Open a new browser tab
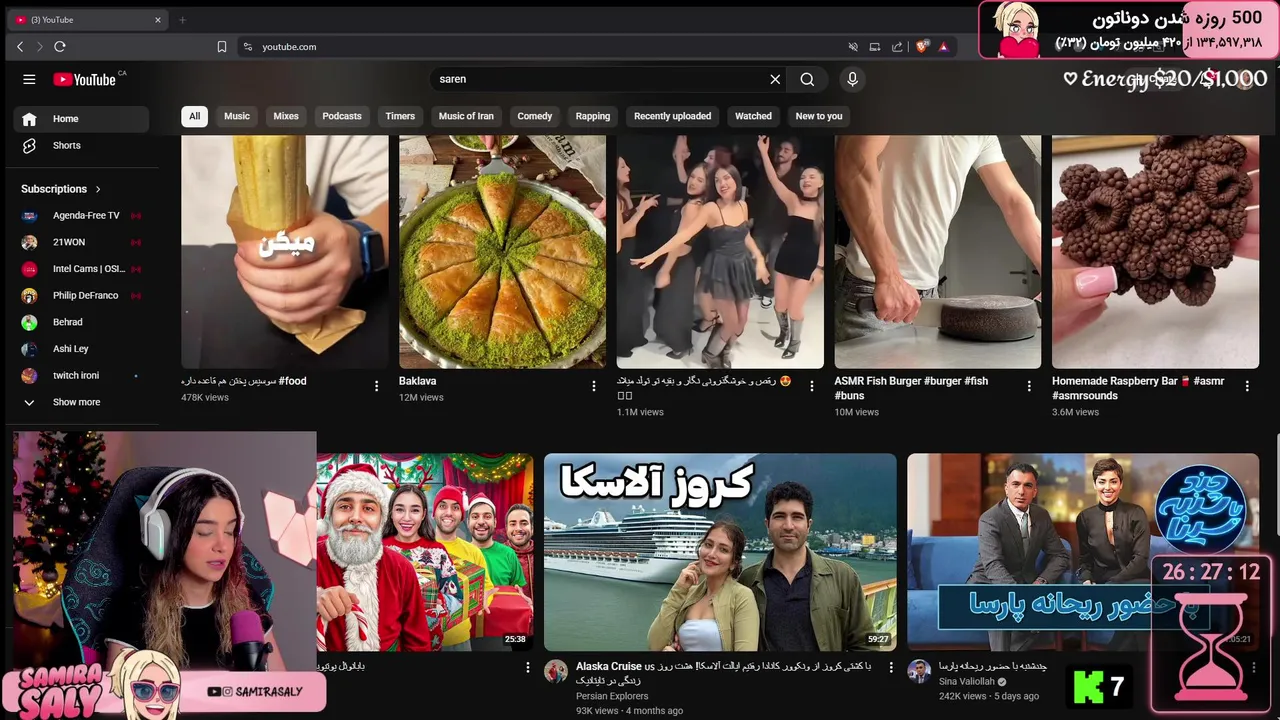The image size is (1280, 720). click(x=182, y=19)
